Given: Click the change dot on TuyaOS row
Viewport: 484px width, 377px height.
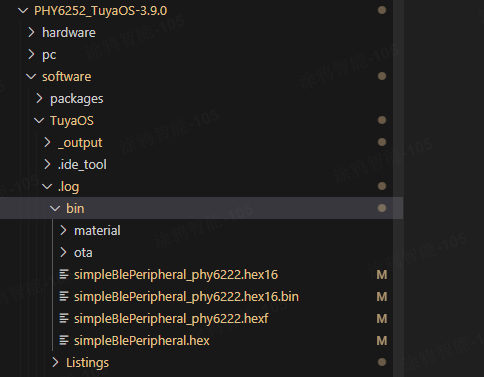Looking at the screenshot, I should point(382,120).
